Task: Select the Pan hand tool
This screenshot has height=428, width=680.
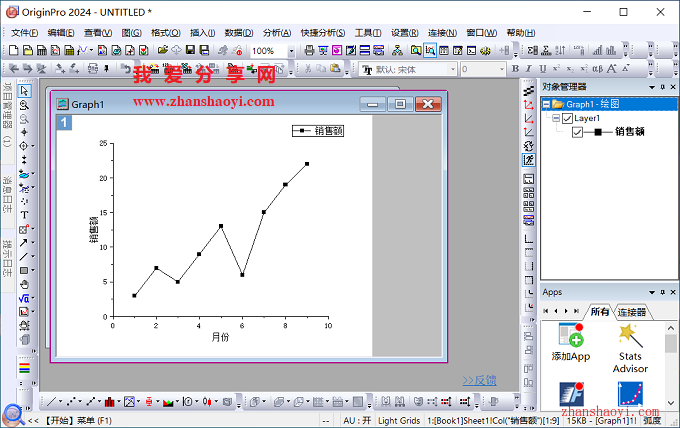Action: [x=24, y=284]
